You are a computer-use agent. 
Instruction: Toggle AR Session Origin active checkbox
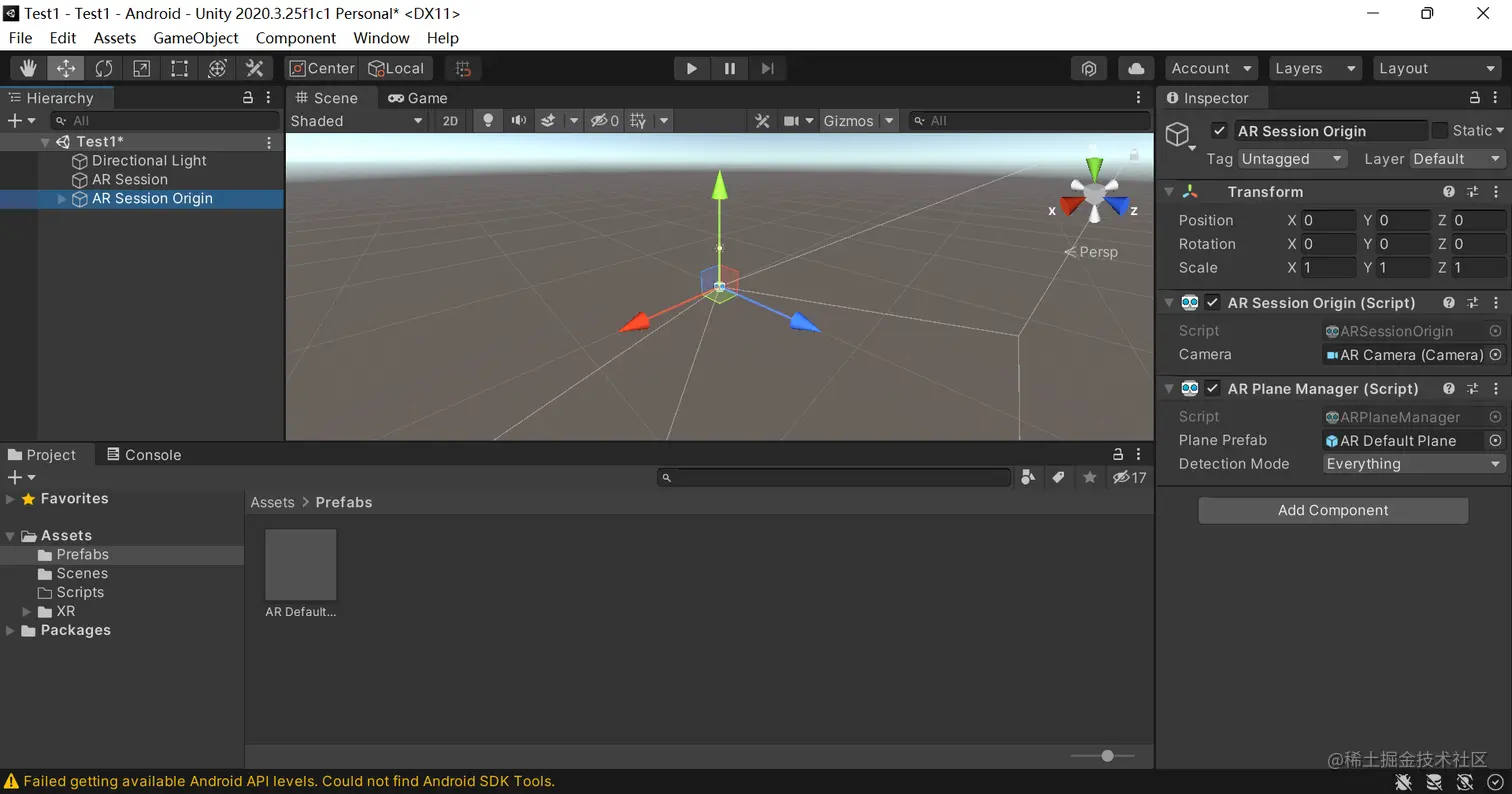pyautogui.click(x=1218, y=130)
